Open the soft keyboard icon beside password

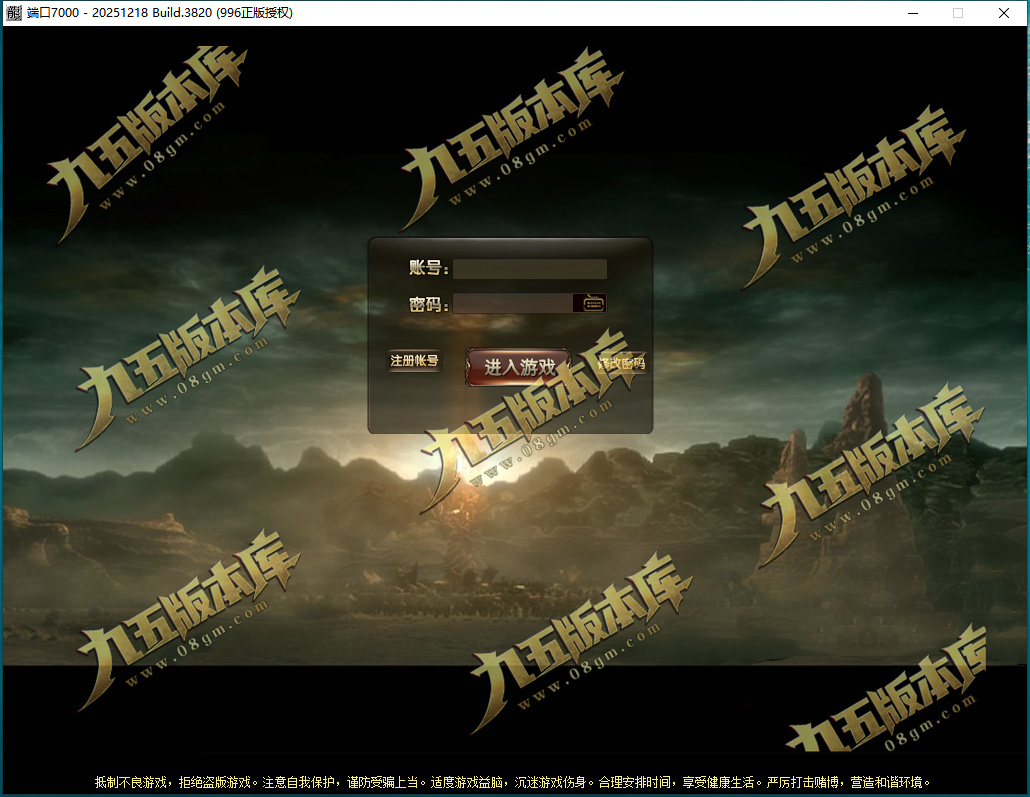(593, 303)
